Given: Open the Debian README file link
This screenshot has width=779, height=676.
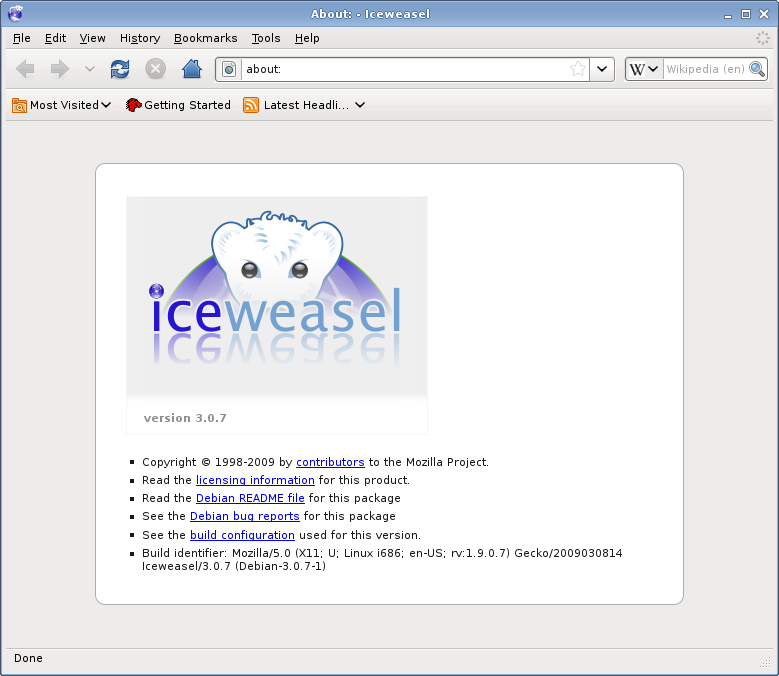Looking at the screenshot, I should click(x=250, y=498).
